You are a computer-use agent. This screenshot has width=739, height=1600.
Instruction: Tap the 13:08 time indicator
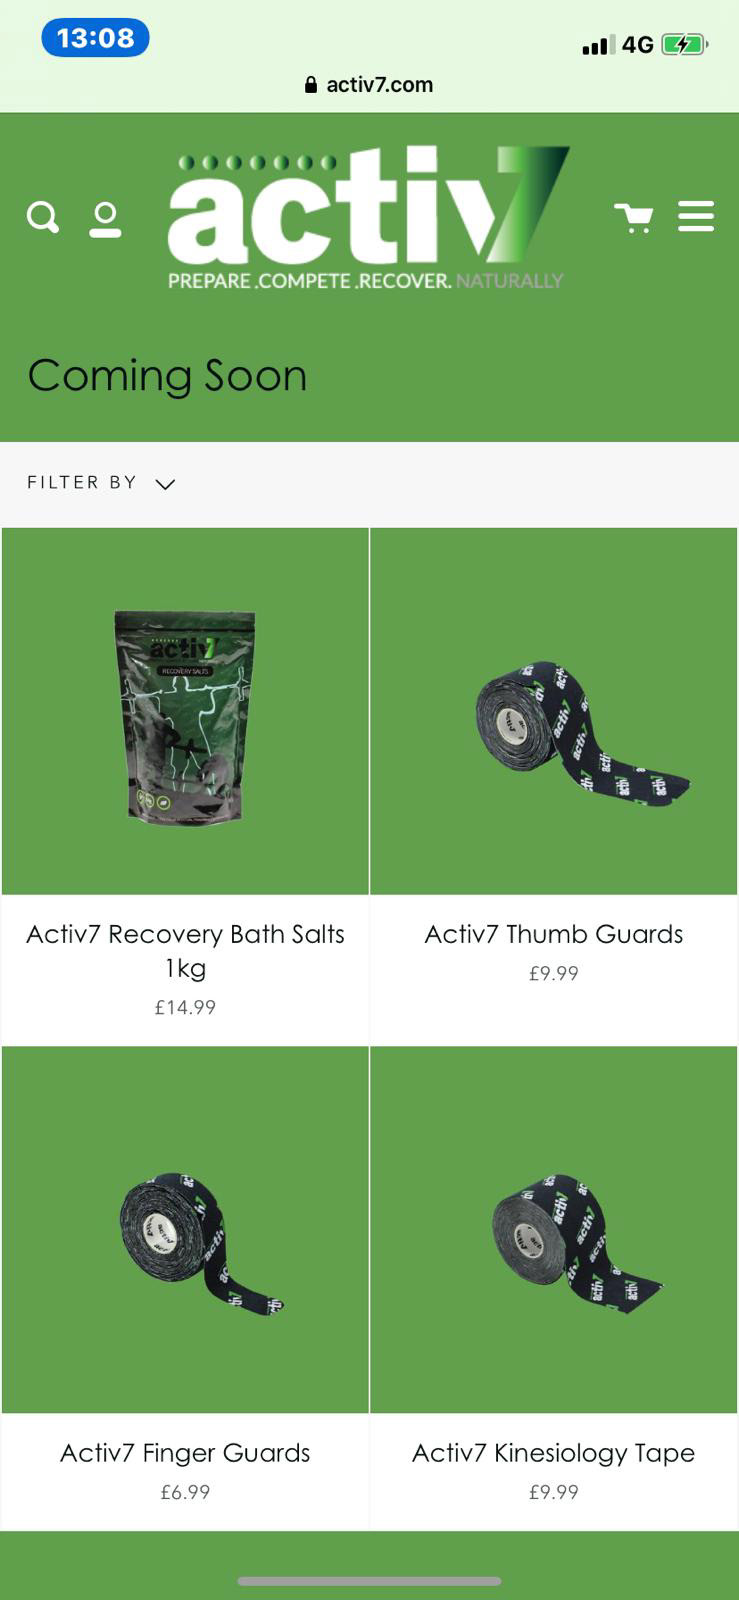(95, 38)
